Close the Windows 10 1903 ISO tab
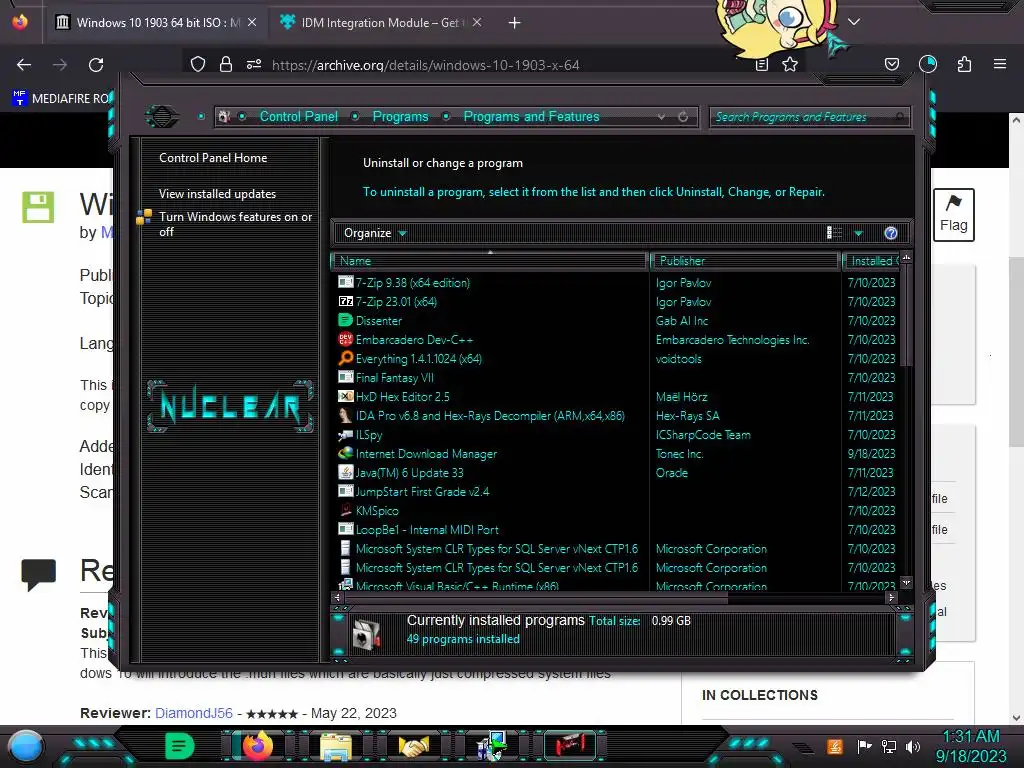This screenshot has height=768, width=1024. (x=252, y=22)
